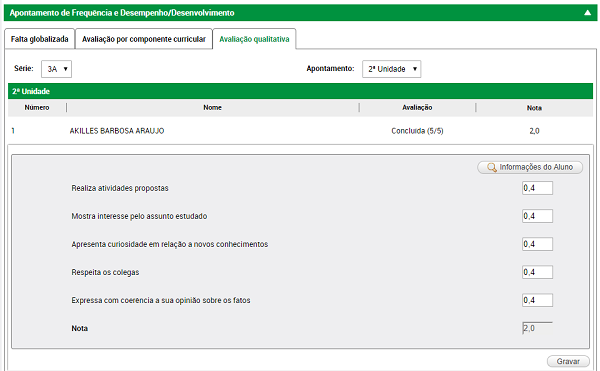Select the Avaliação qualitativa tab
The image size is (600, 371).
[x=254, y=39]
